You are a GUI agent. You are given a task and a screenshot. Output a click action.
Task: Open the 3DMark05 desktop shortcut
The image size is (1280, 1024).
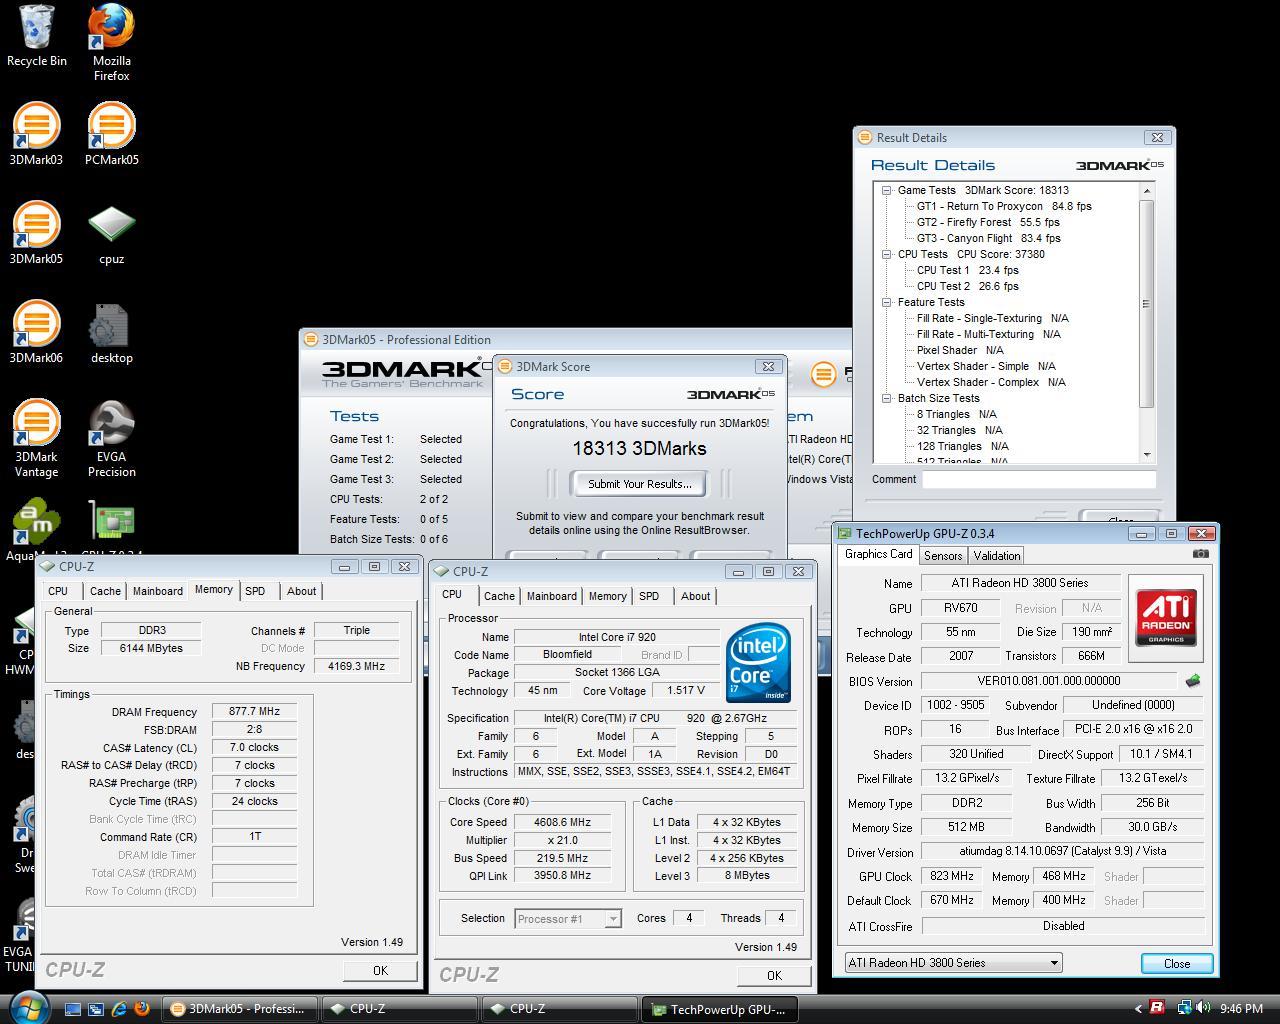(x=36, y=233)
